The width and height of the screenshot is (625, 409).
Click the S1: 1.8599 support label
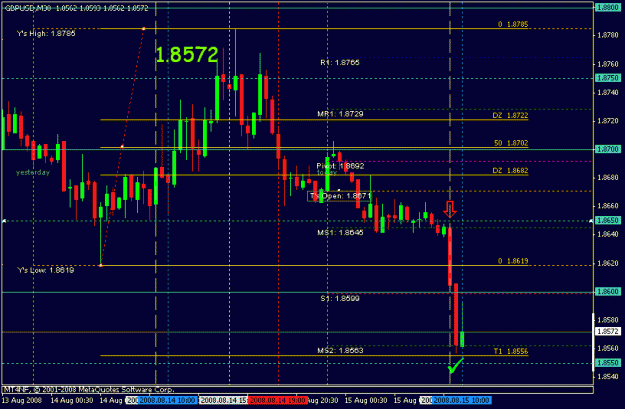click(340, 298)
